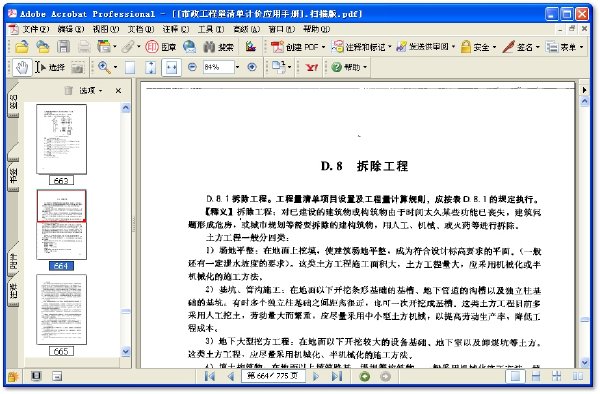The height and width of the screenshot is (394, 600).
Task: Jump to last page arrow
Action: [x=337, y=376]
